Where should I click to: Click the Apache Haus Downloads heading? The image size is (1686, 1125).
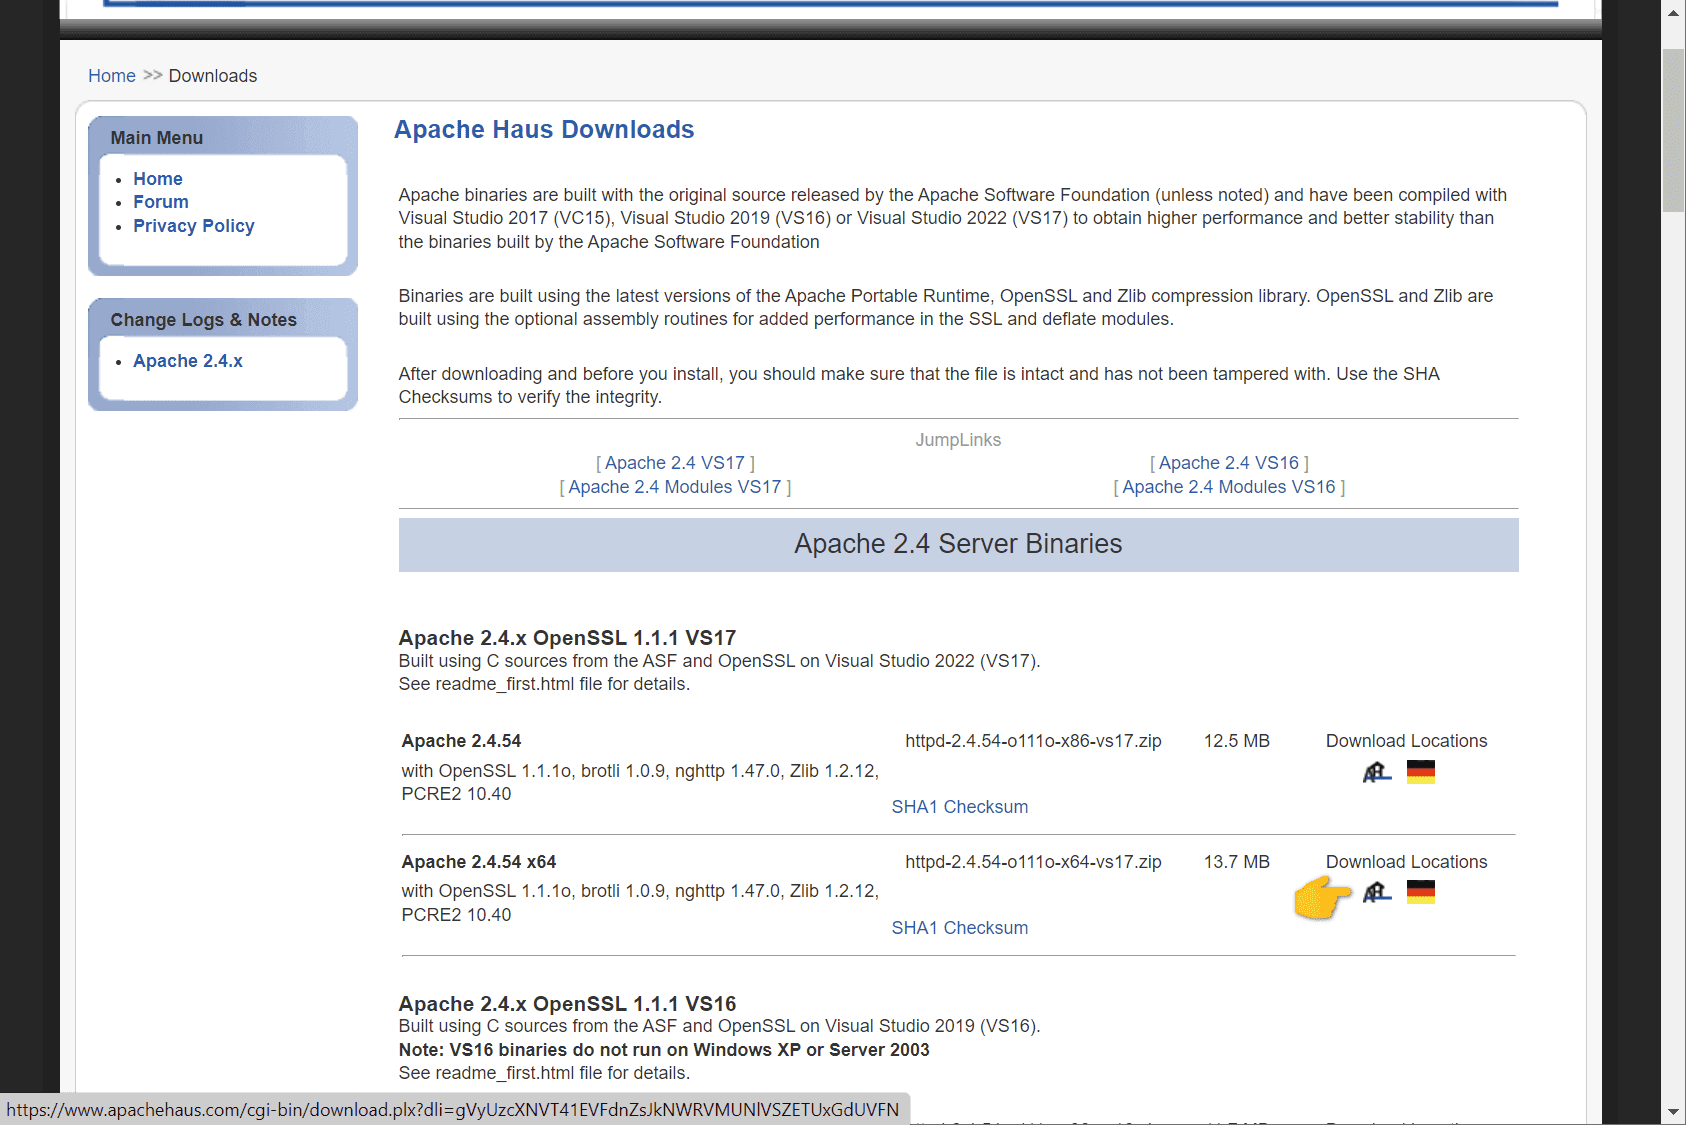(x=544, y=130)
